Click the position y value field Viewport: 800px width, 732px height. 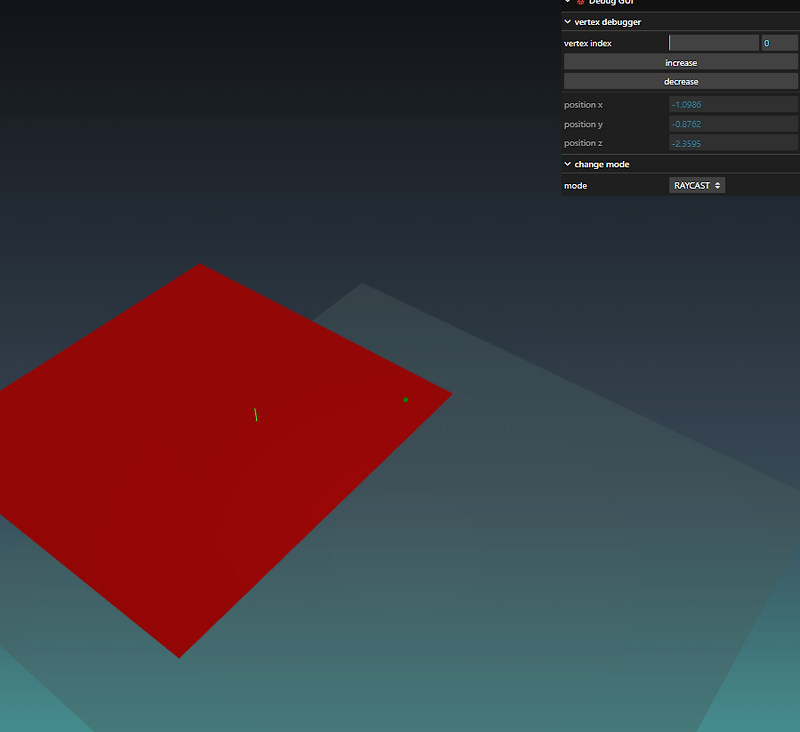[733, 123]
